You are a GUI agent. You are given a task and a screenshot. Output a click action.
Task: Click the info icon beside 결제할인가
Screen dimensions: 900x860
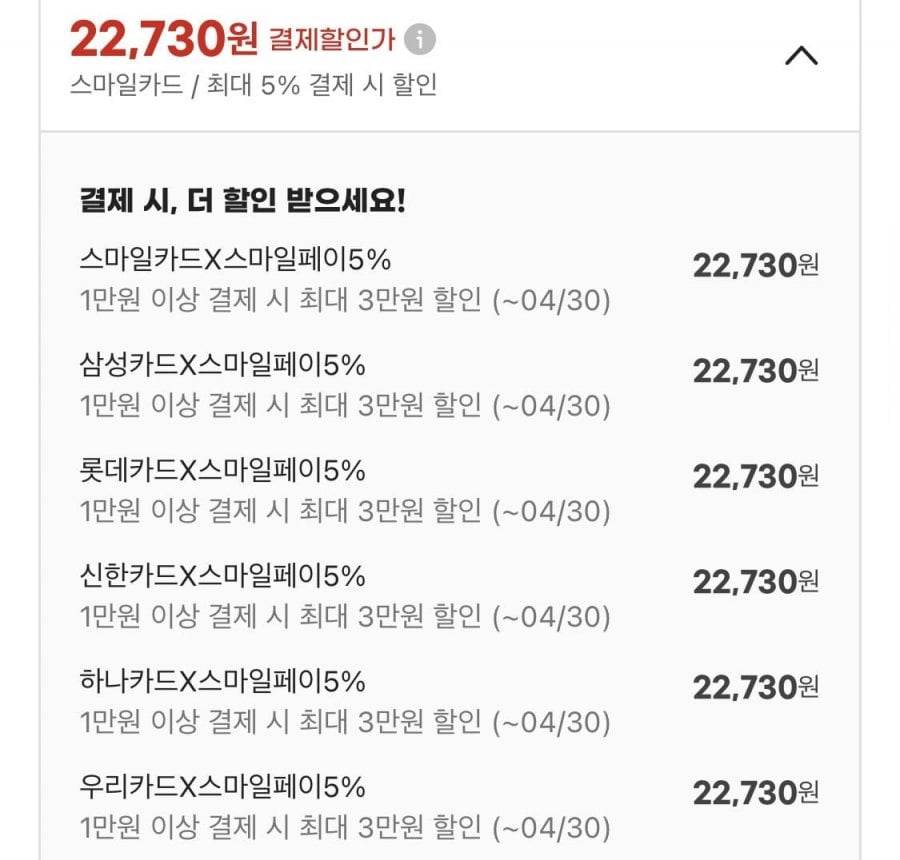click(421, 40)
